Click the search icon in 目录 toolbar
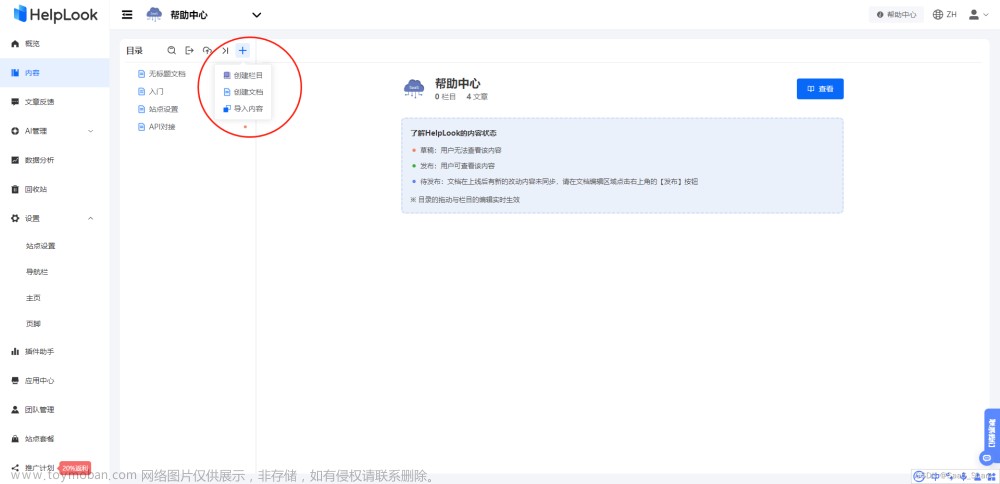This screenshot has height=484, width=1000. pyautogui.click(x=172, y=50)
